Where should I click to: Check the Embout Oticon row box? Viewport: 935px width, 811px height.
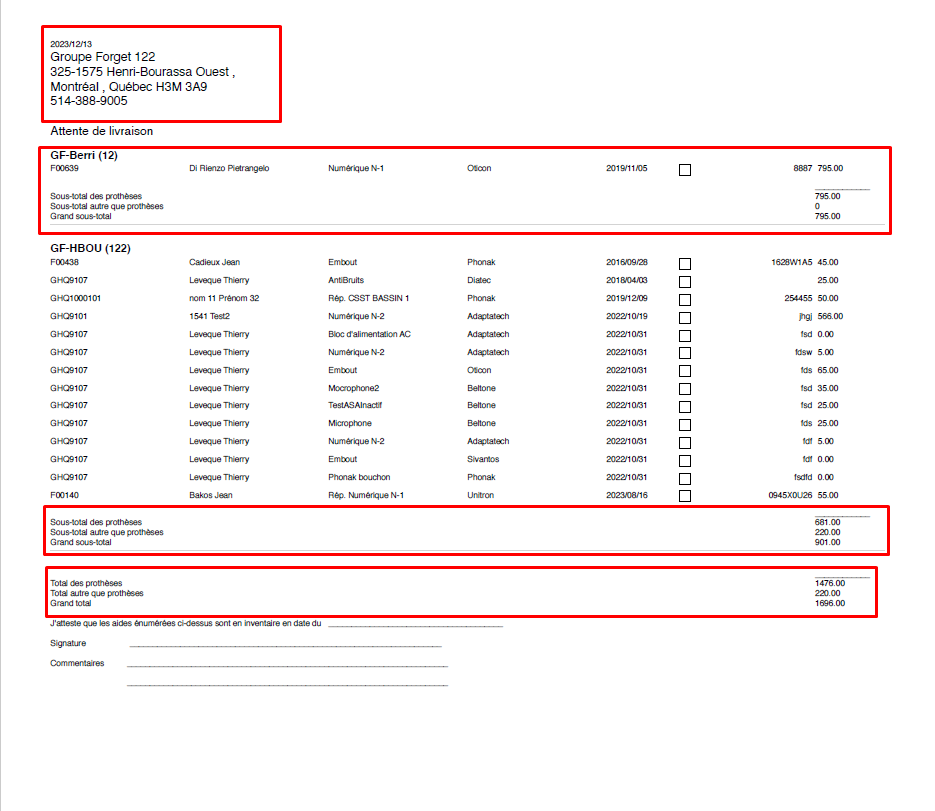[685, 372]
